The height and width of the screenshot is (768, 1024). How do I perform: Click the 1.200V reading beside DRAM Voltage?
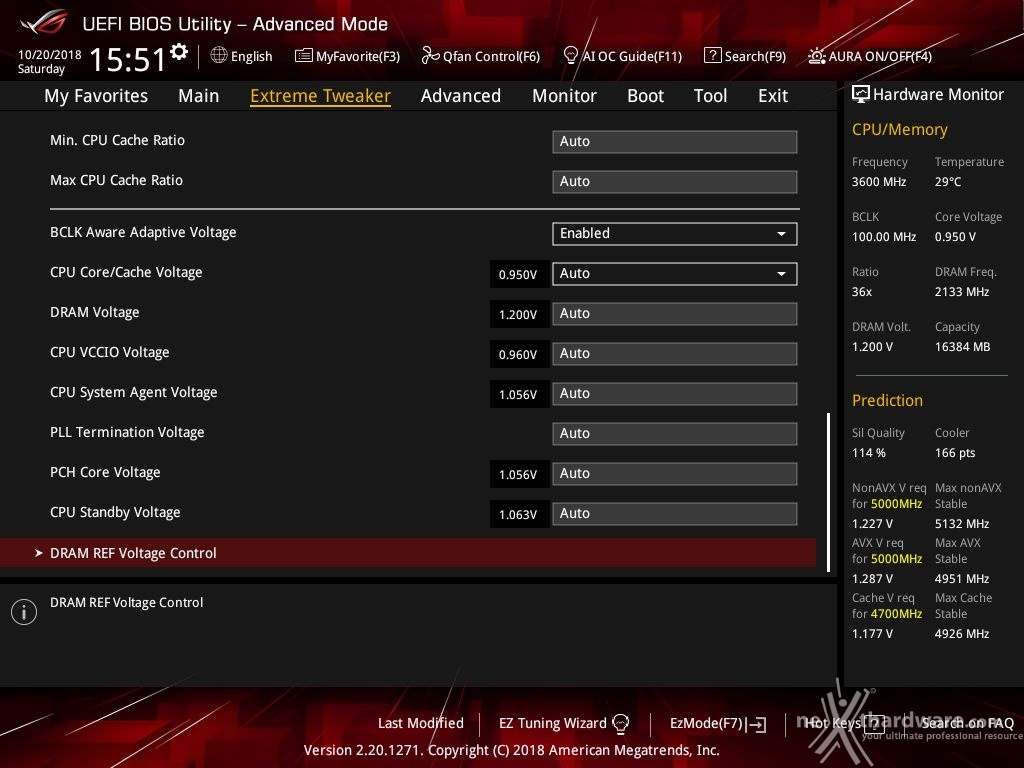coord(519,314)
